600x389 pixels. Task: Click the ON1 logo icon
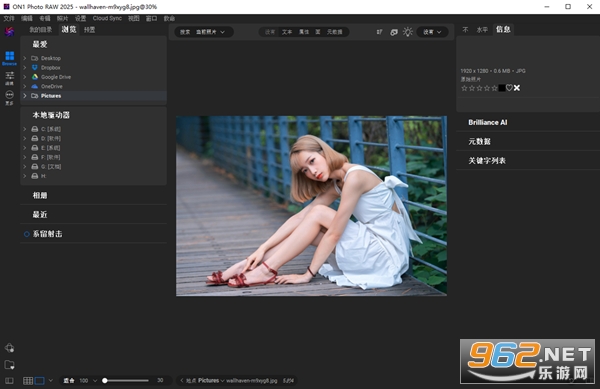[10, 32]
